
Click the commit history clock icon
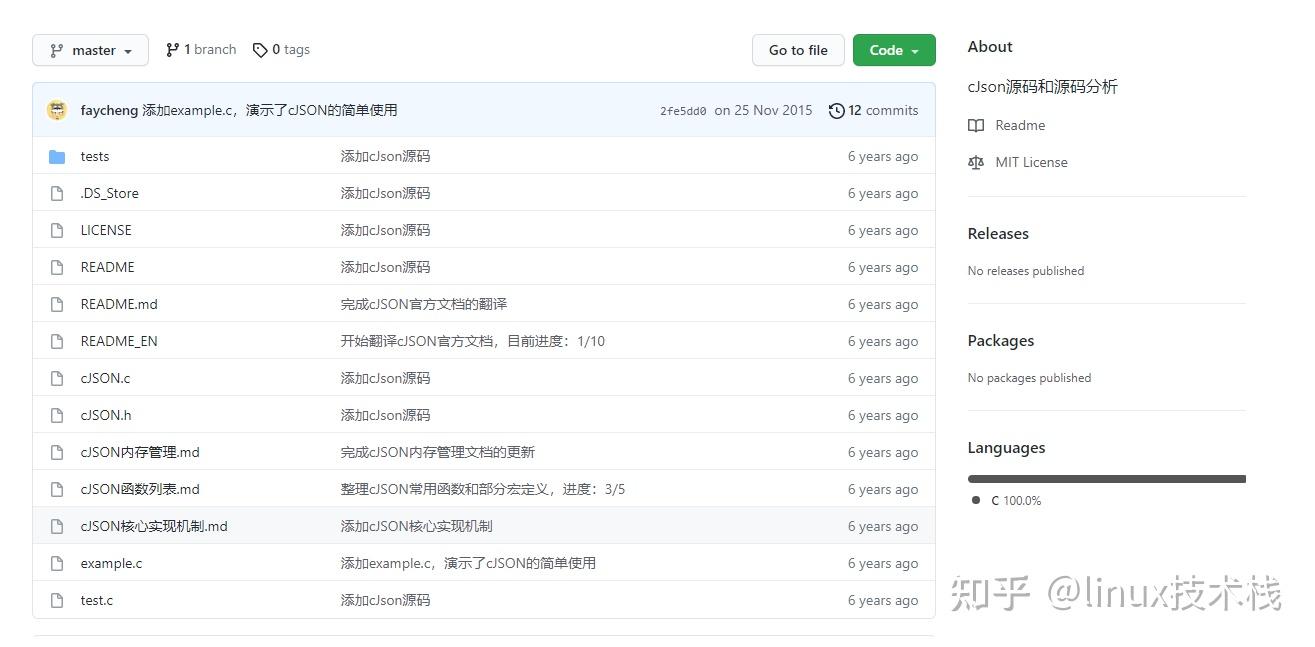(837, 110)
